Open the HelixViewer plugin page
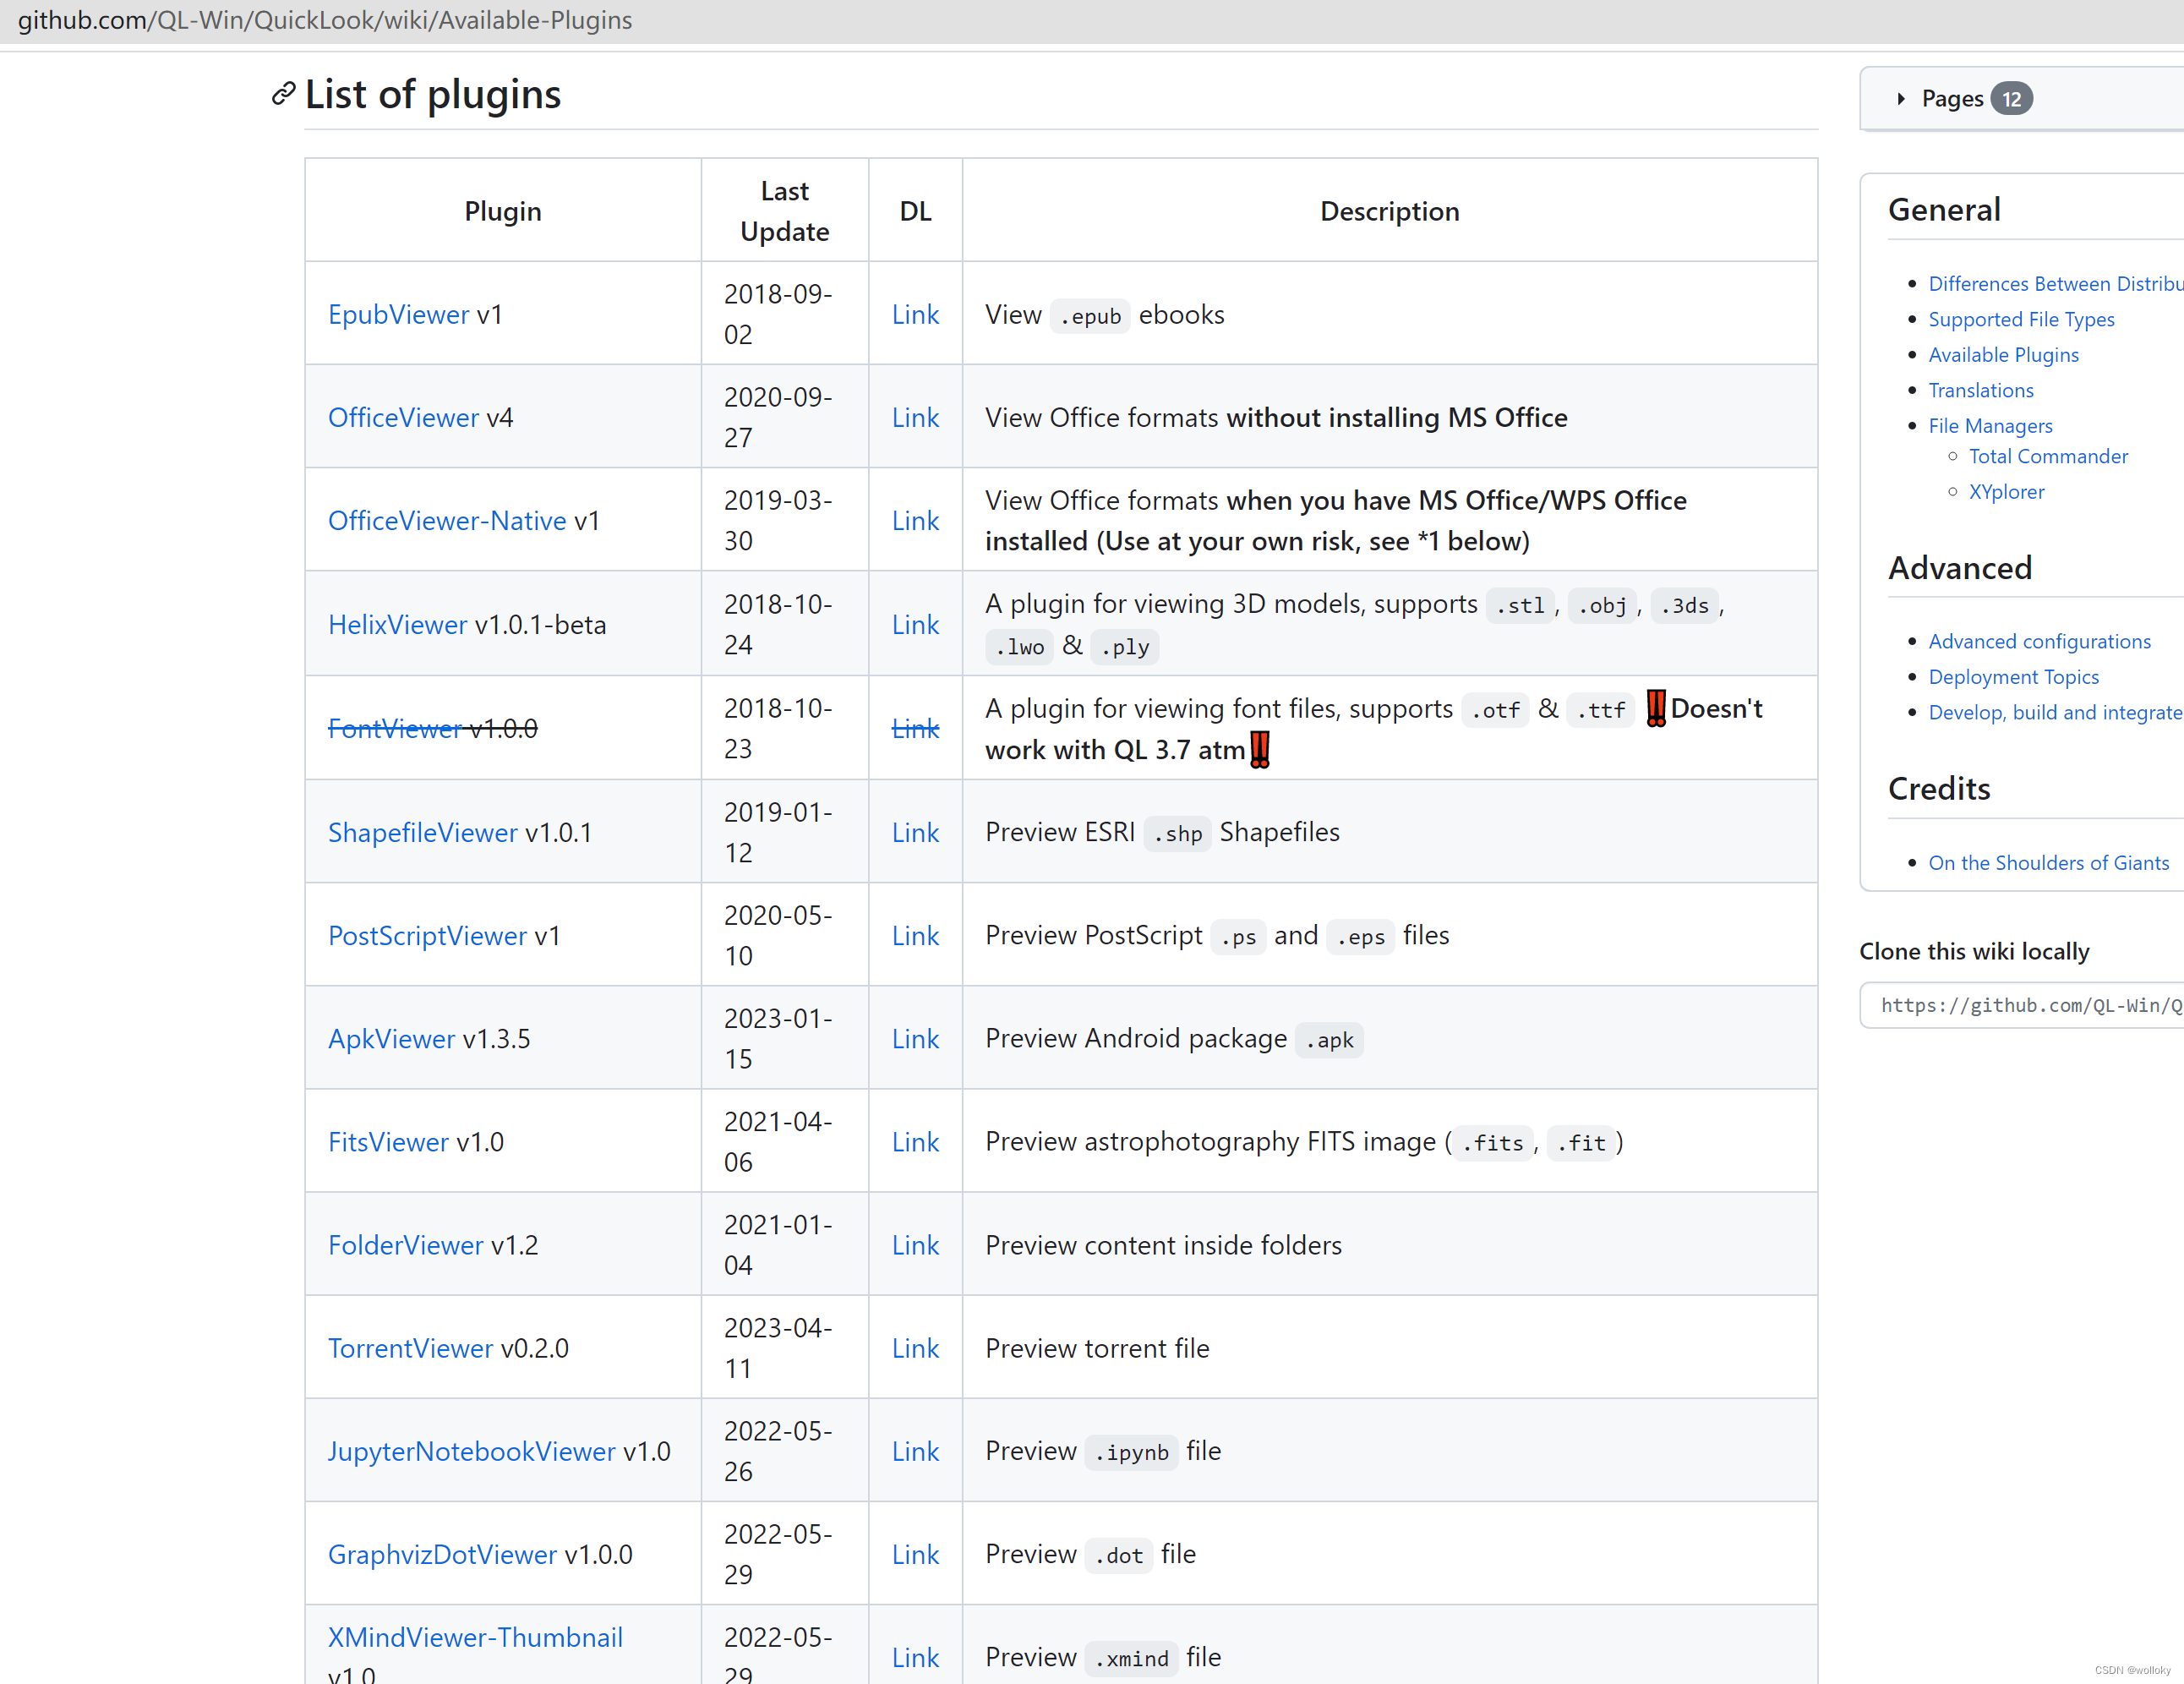The width and height of the screenshot is (2184, 1684). click(x=397, y=625)
